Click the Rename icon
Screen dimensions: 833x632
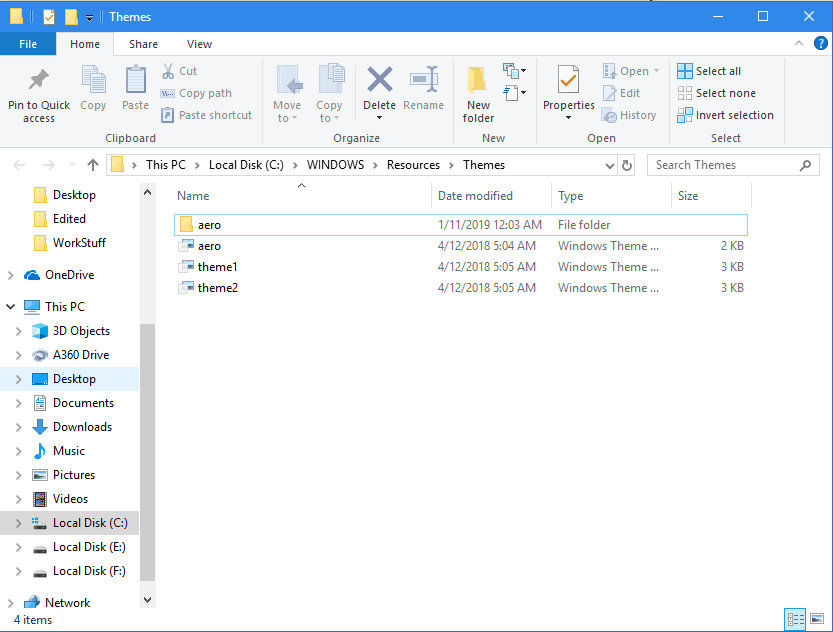click(x=424, y=80)
